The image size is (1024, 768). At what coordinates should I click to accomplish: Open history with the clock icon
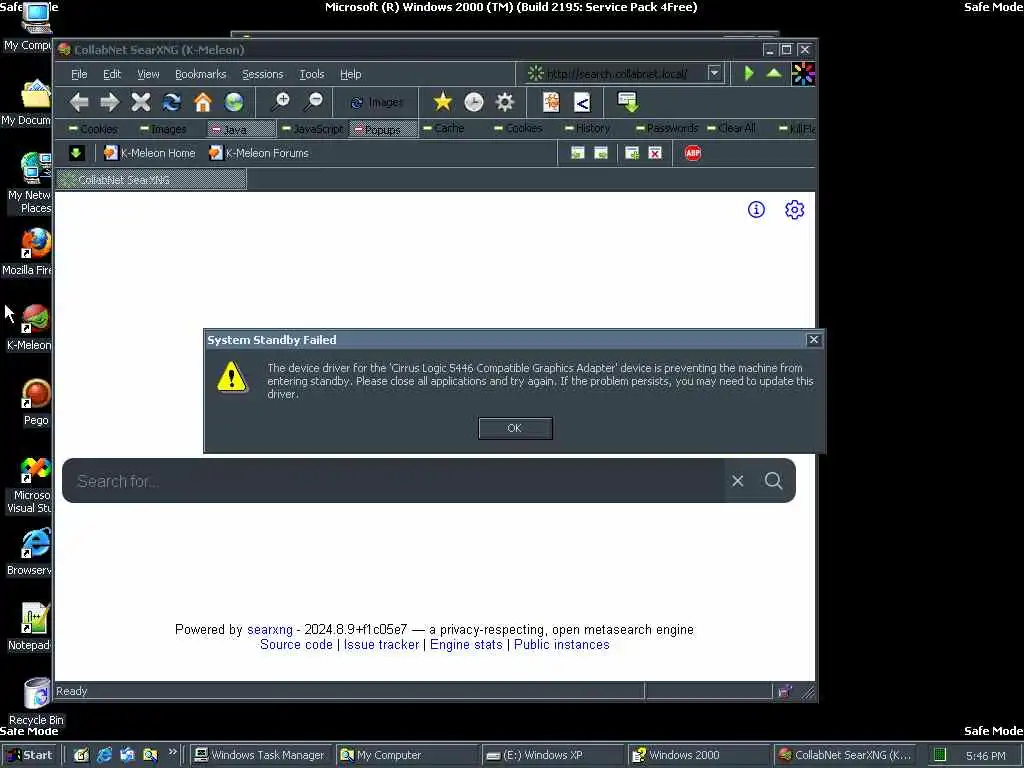473,102
